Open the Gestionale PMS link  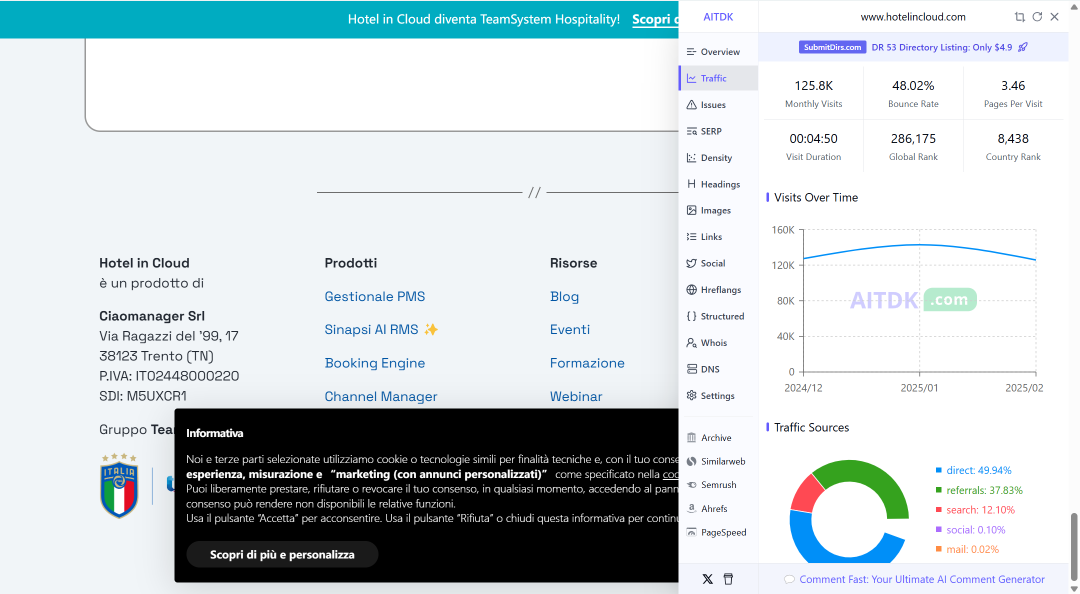point(375,296)
